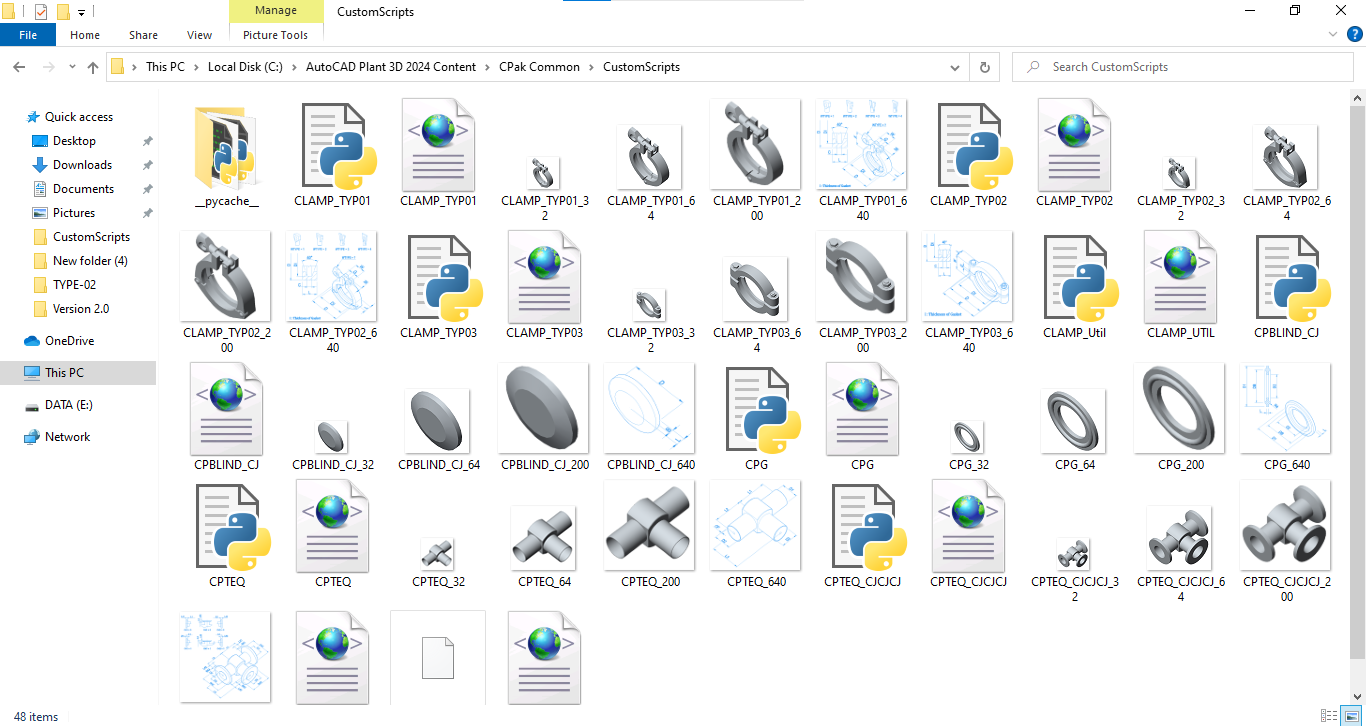Expand the chevron after AutoCAD Plant 3D 2024 Content
Image resolution: width=1366 pixels, height=726 pixels.
[x=488, y=67]
